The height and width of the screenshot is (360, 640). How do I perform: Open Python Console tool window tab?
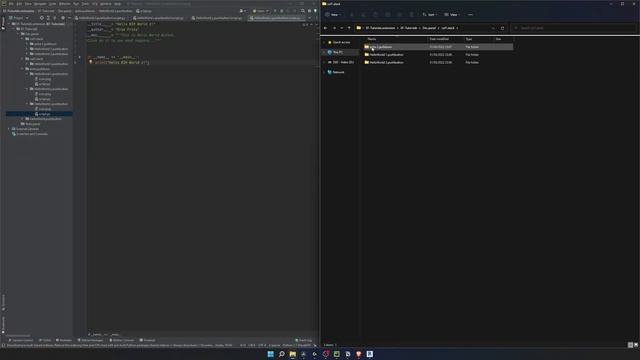tap(122, 340)
